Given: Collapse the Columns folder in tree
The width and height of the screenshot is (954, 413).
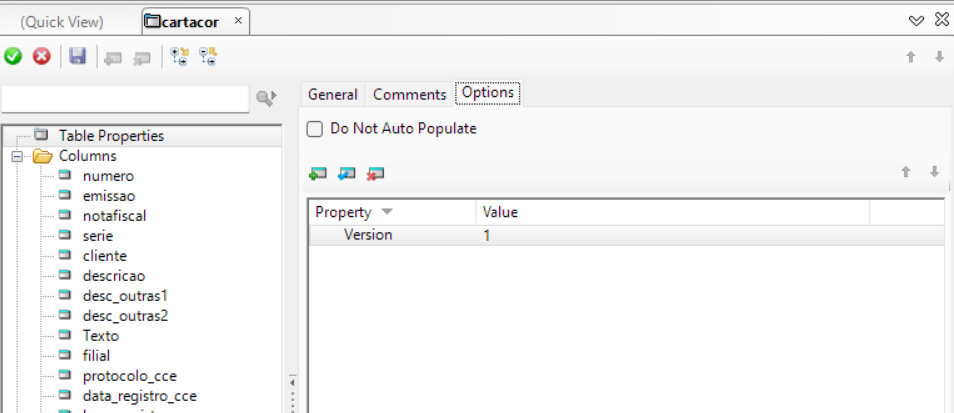Looking at the screenshot, I should pyautogui.click(x=17, y=157).
